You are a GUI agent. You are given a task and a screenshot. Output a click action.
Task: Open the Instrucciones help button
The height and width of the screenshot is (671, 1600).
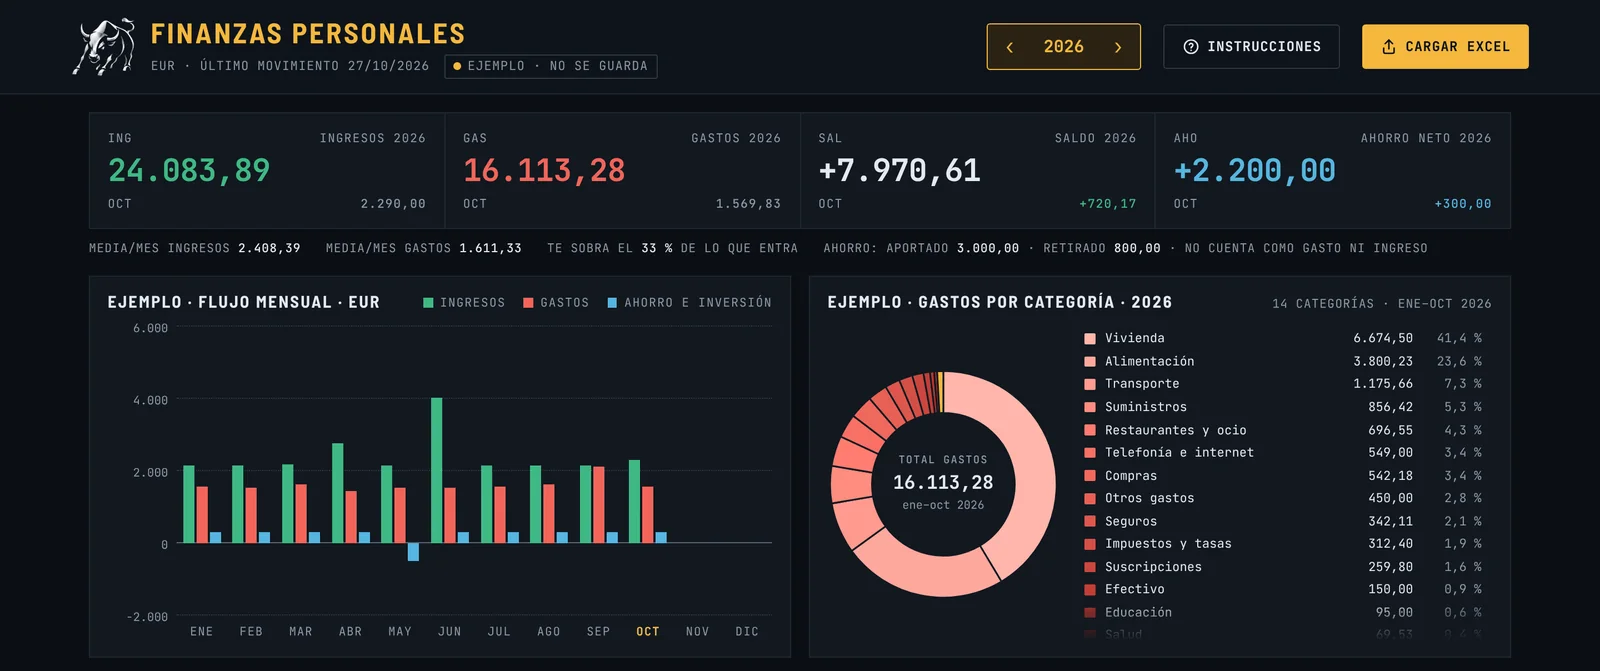[x=1251, y=47]
